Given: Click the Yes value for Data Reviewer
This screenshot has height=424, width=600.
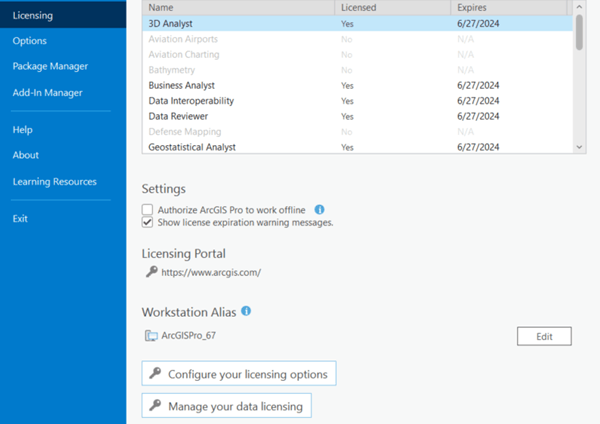Looking at the screenshot, I should tap(347, 116).
